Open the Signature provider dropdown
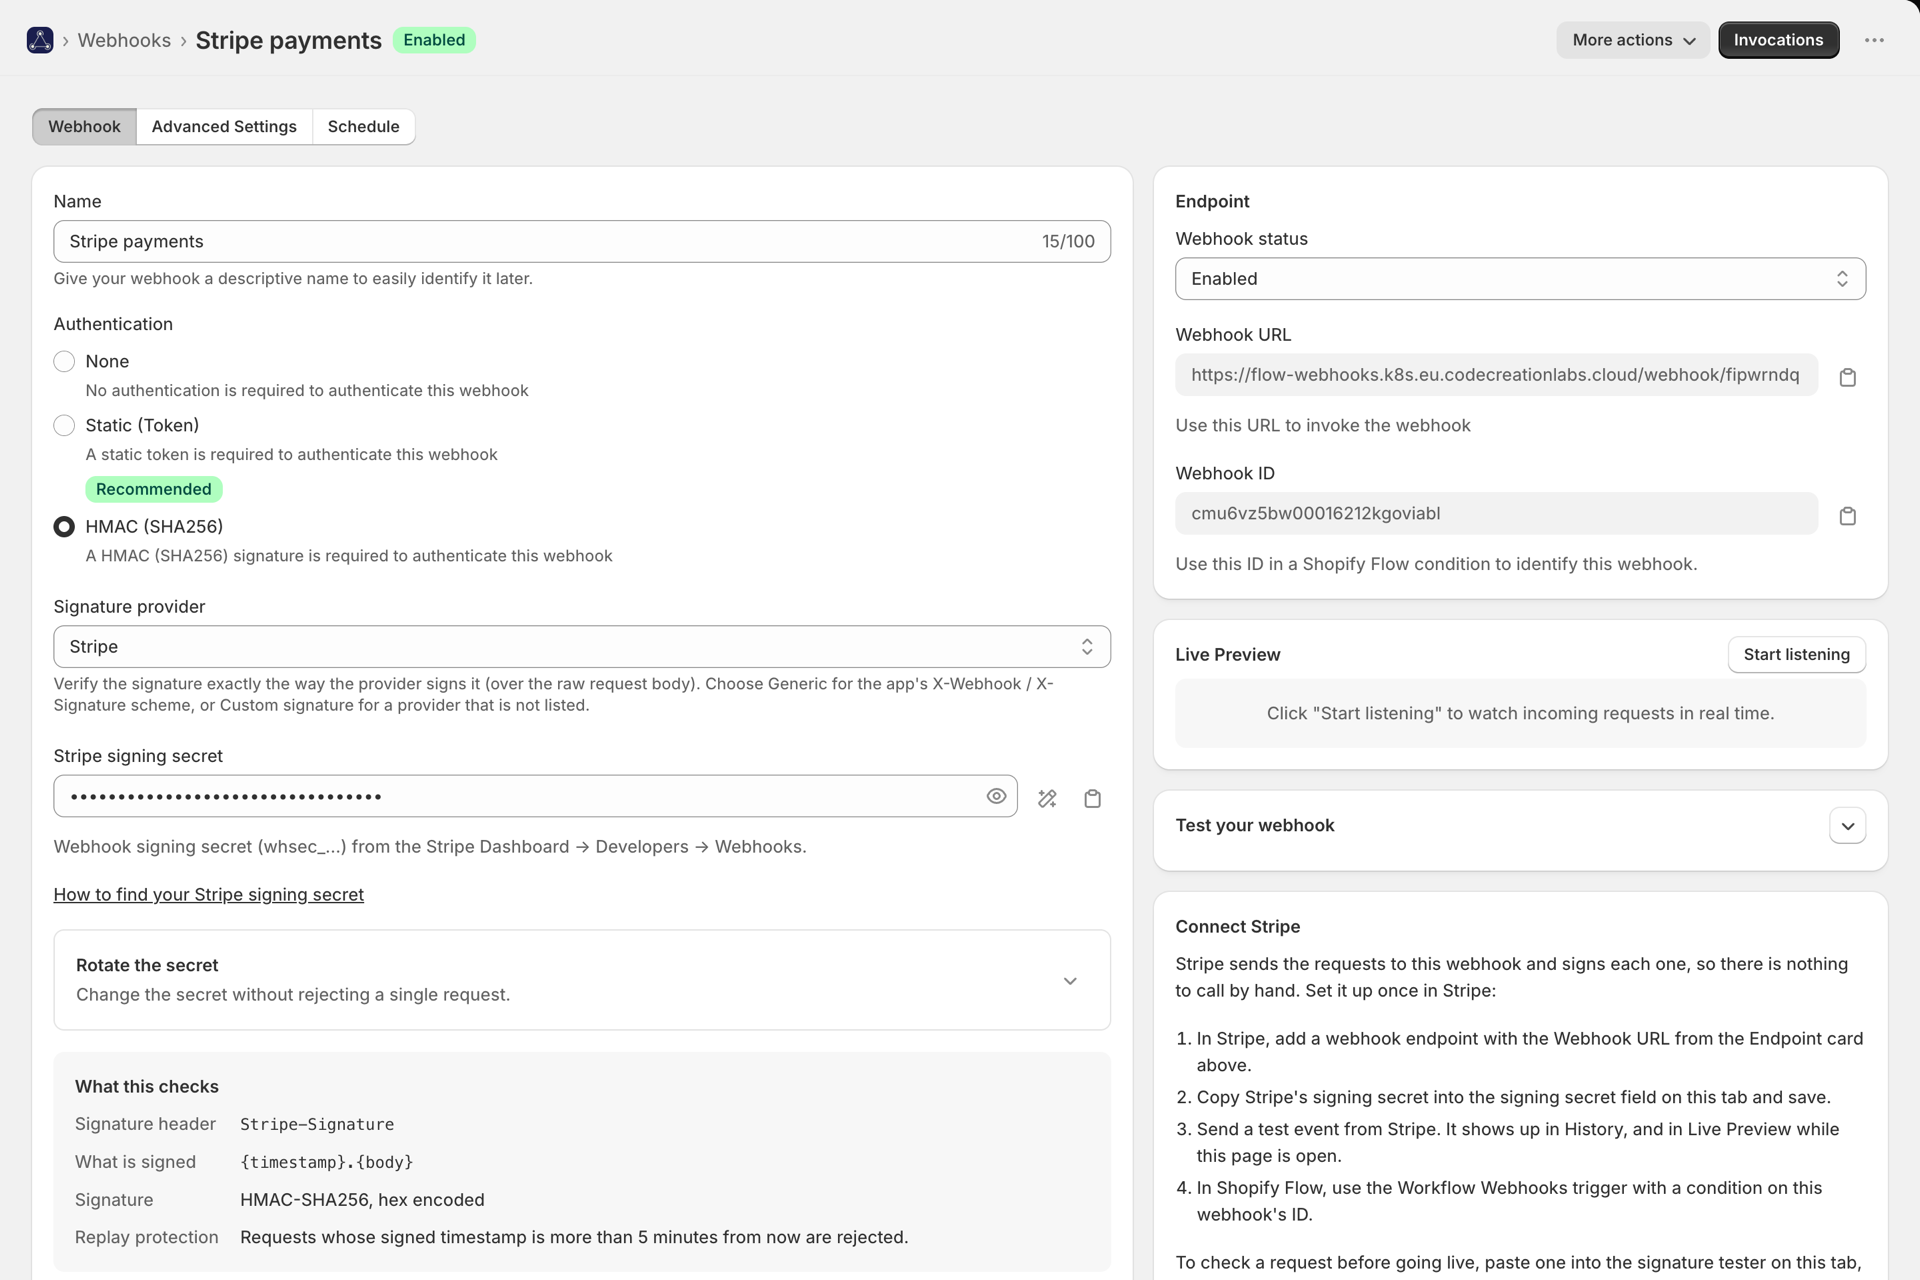 582,647
